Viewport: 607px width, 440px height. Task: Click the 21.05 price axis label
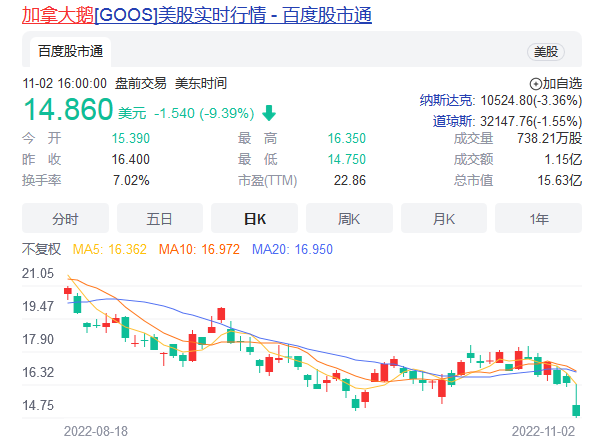38,274
